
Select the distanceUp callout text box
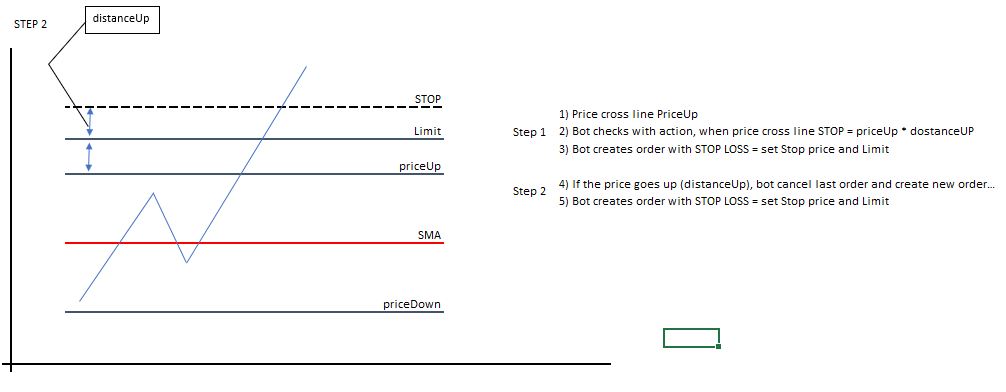click(122, 19)
